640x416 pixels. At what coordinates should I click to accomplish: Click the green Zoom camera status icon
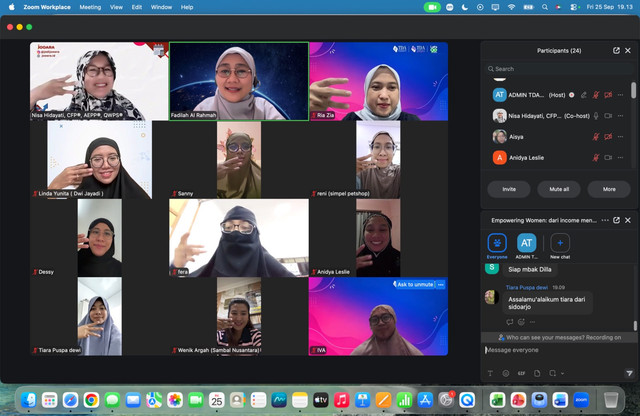point(432,7)
